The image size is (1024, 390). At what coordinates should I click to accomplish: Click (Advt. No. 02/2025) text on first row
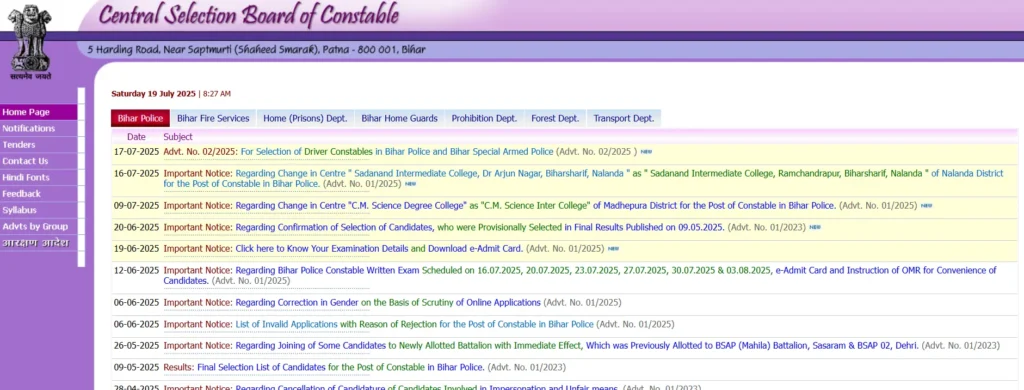click(596, 152)
